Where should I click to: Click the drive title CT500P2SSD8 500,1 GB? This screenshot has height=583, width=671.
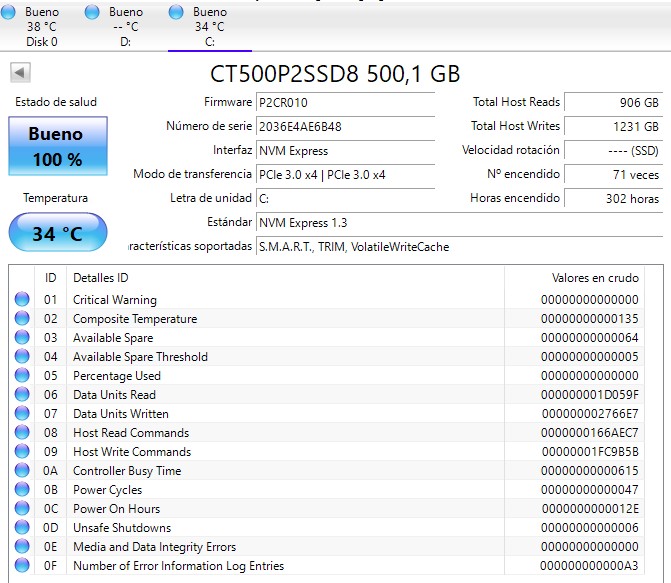click(335, 74)
